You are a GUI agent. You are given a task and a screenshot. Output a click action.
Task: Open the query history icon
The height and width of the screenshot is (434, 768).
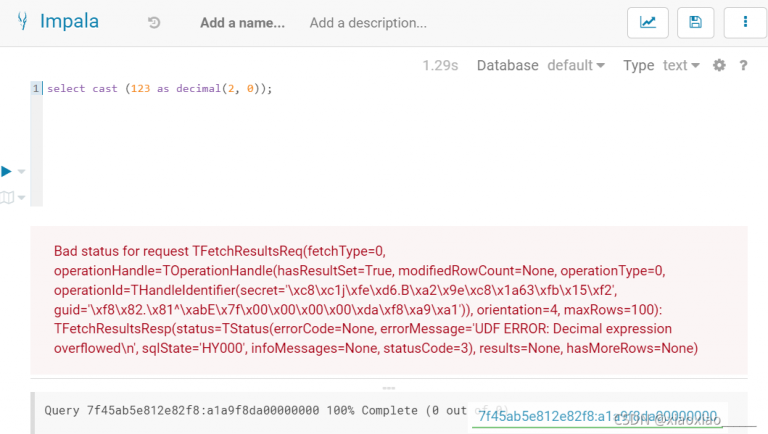pos(154,23)
